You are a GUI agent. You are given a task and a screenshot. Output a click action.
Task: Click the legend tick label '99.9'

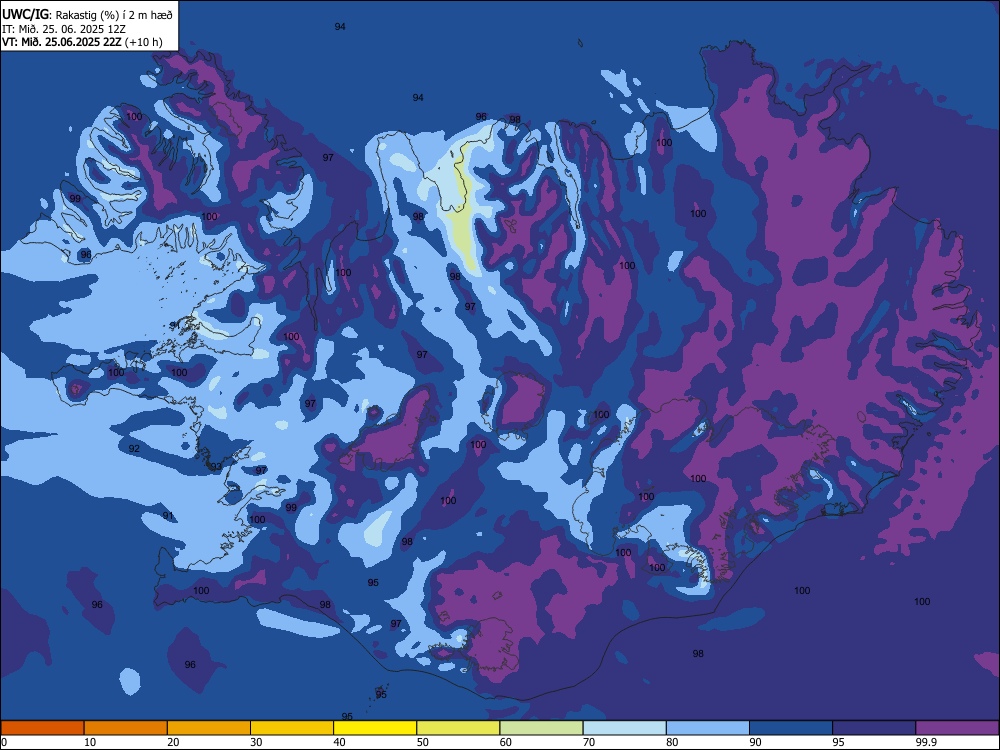(925, 742)
